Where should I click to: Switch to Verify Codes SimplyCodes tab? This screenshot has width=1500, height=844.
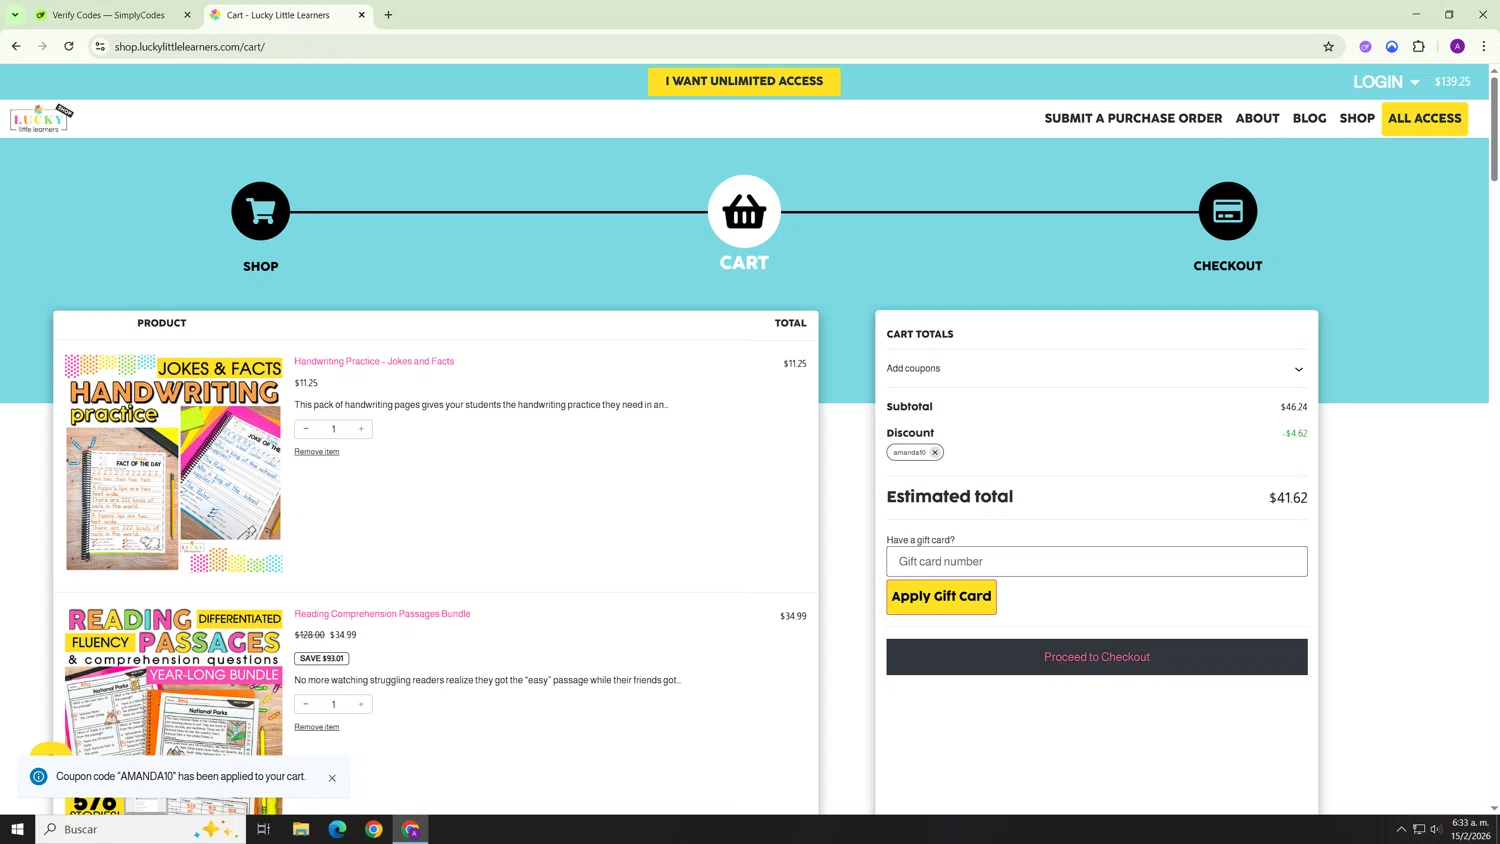tap(108, 15)
